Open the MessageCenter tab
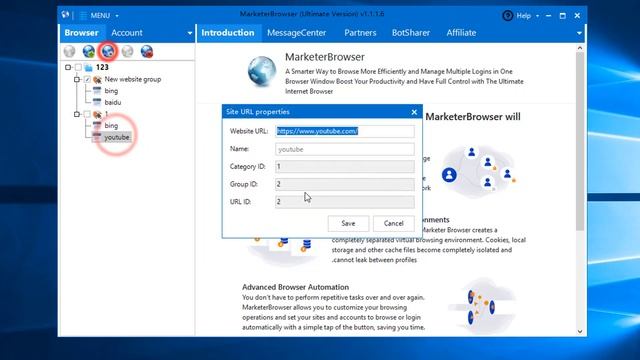This screenshot has width=640, height=360. [297, 33]
